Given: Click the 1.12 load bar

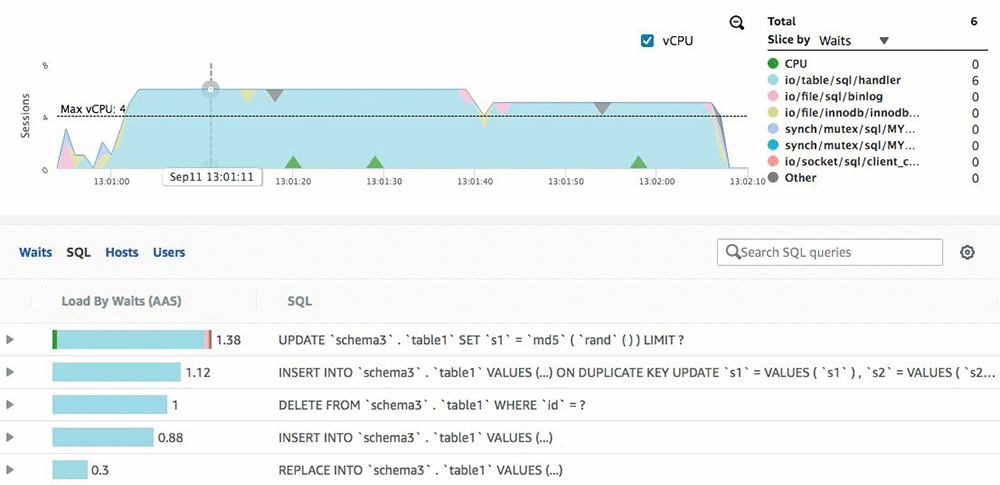Looking at the screenshot, I should pos(117,372).
